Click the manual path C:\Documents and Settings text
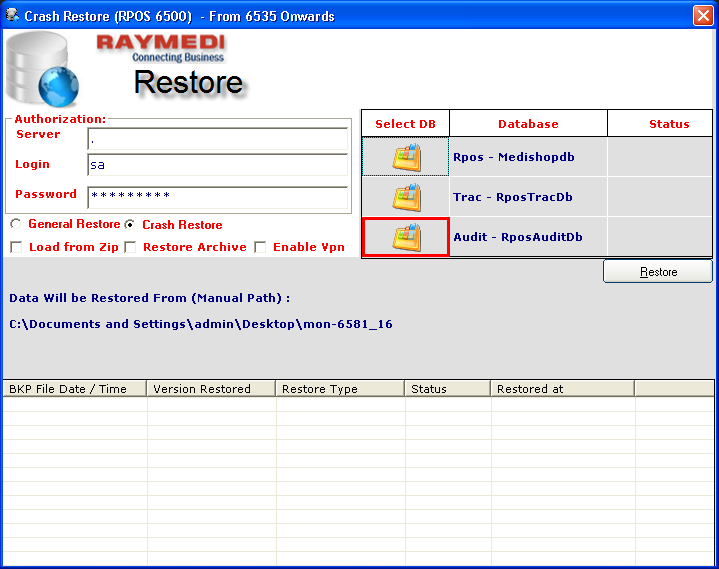 [201, 324]
